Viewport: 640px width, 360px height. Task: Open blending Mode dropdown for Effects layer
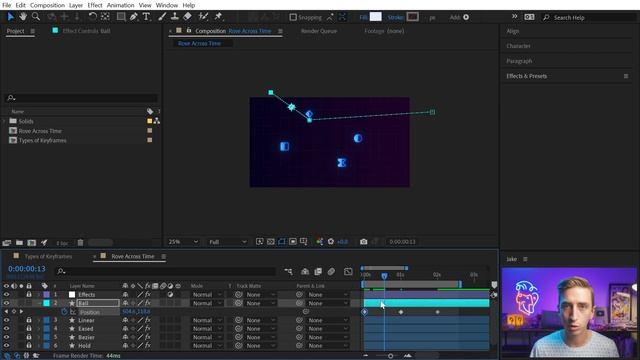[207, 294]
